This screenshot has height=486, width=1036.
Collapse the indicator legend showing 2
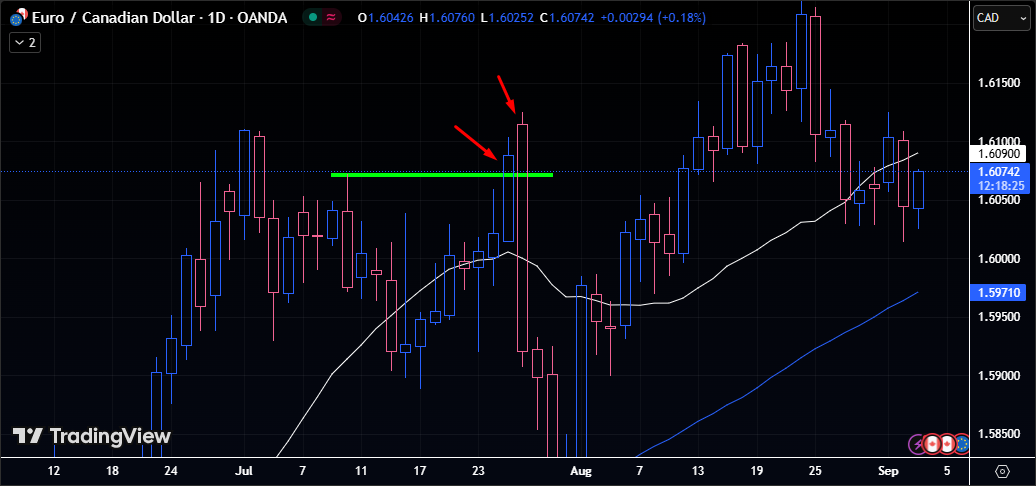[x=26, y=43]
